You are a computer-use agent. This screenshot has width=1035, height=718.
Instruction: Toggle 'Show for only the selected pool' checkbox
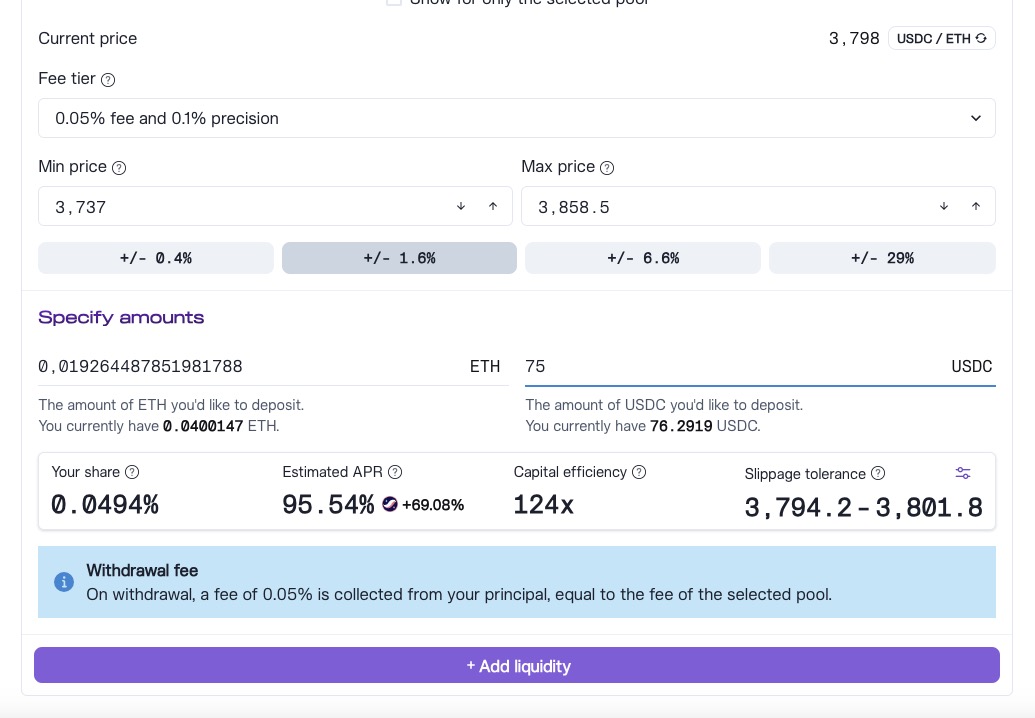coord(394,2)
